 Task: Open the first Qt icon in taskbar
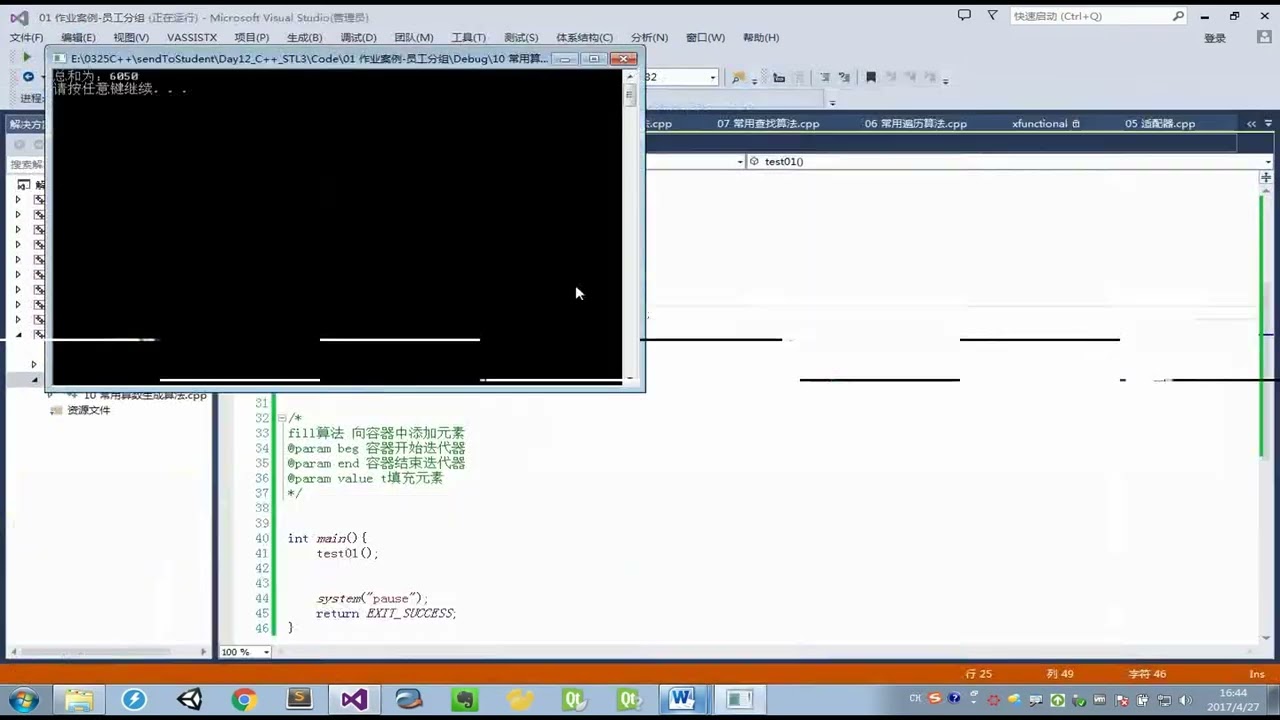click(574, 699)
